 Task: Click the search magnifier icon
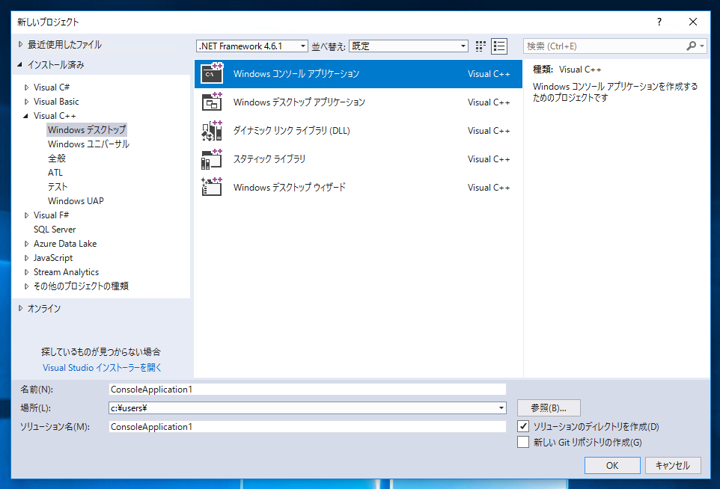pos(692,46)
